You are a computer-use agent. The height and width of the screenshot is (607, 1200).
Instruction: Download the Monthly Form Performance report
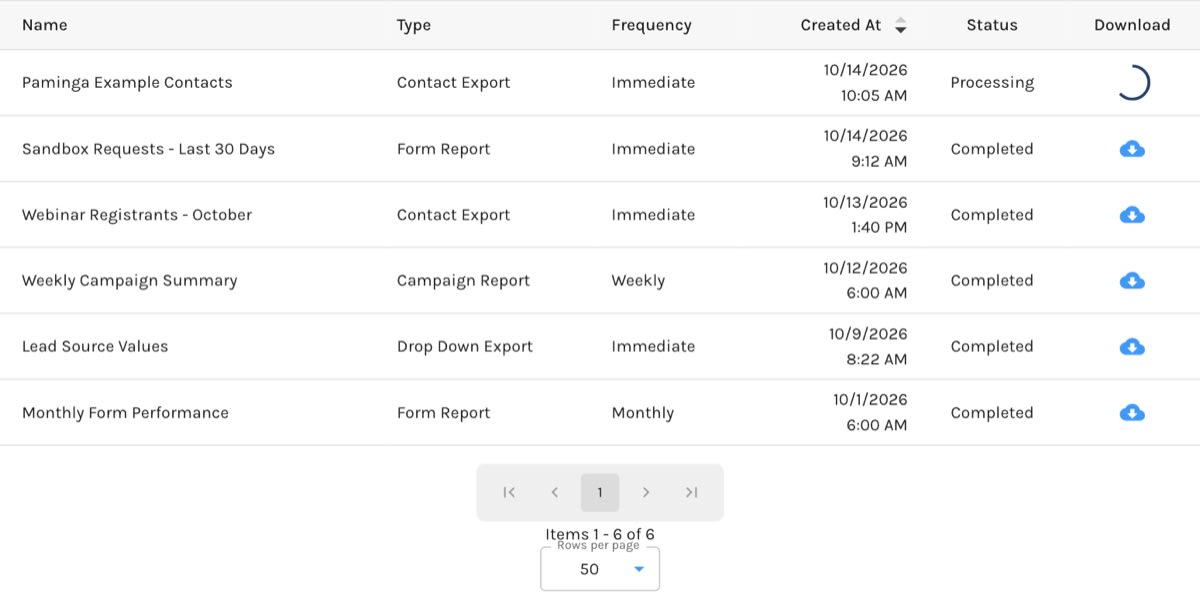point(1132,413)
